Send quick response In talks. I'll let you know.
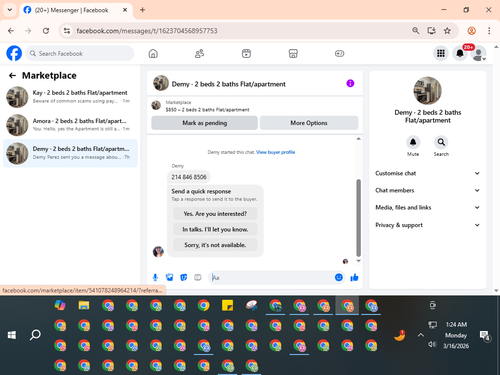This screenshot has width=500, height=375. coord(215,229)
